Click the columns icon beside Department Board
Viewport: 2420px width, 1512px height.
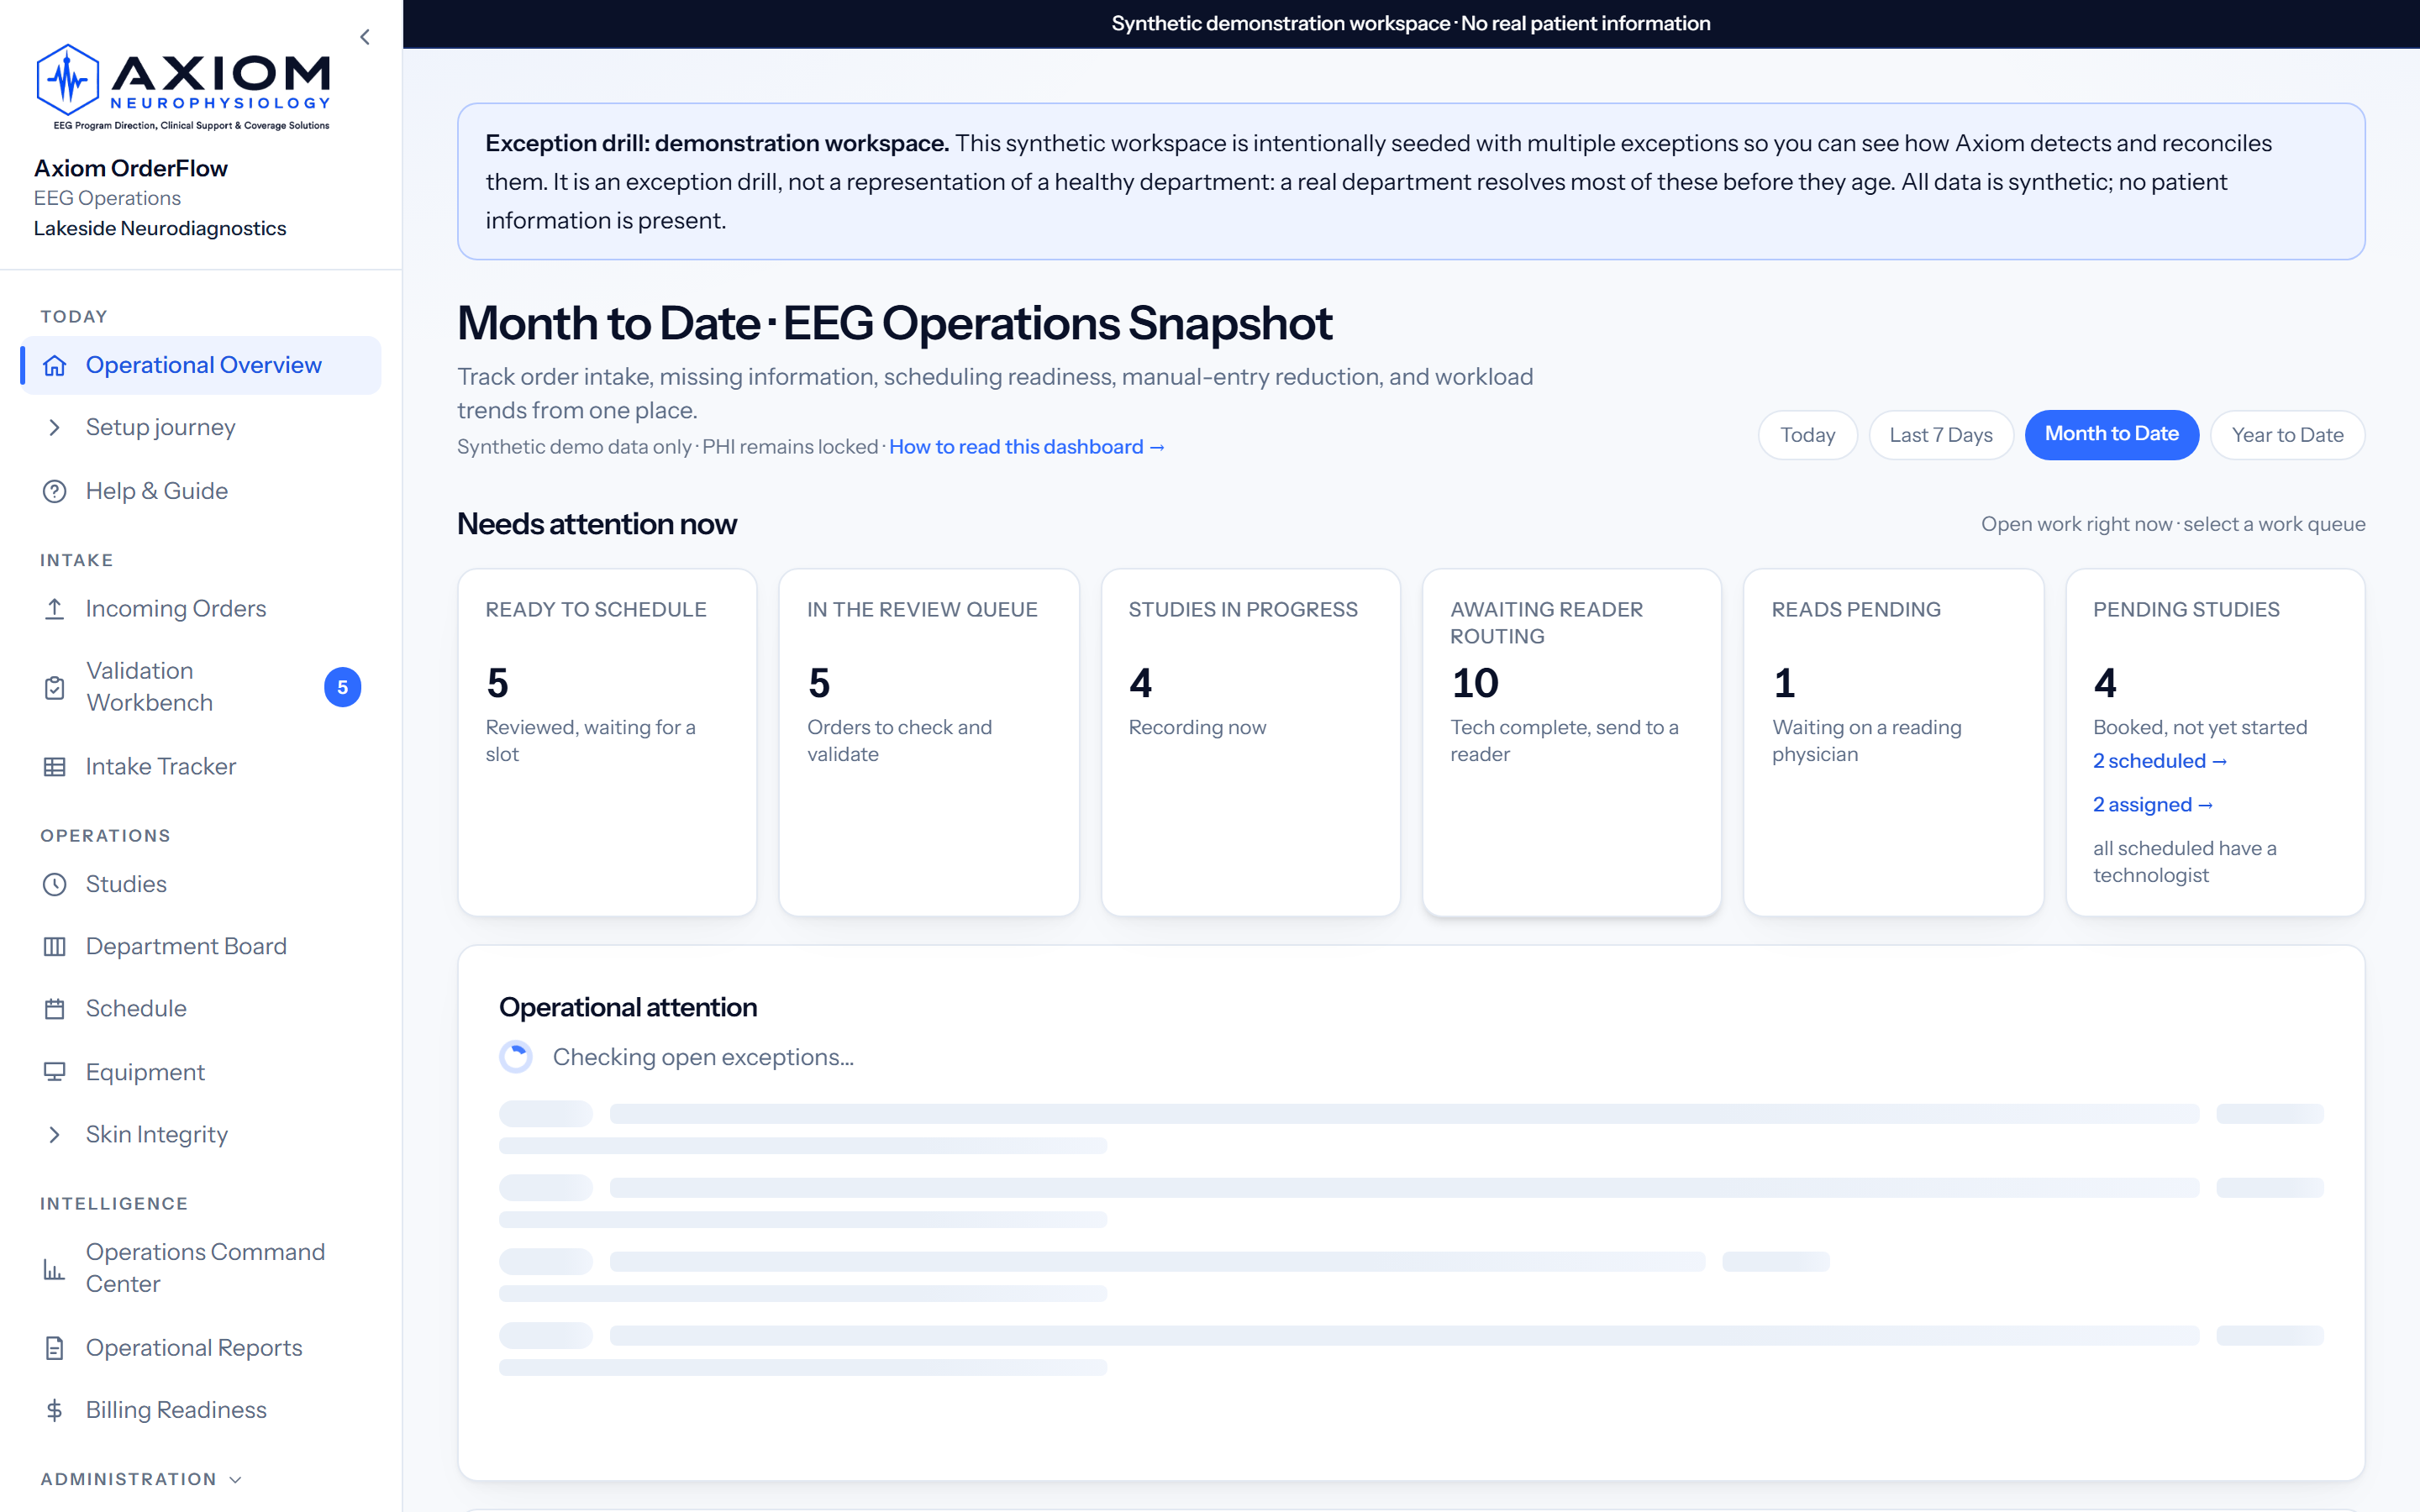(x=55, y=946)
